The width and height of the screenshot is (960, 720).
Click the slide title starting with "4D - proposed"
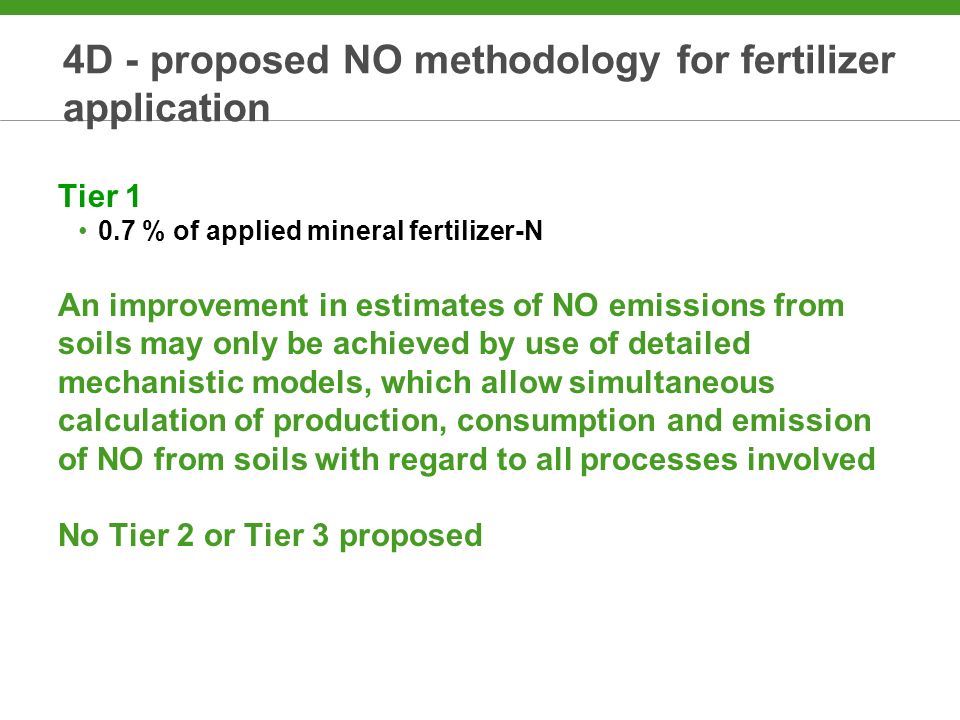[479, 84]
